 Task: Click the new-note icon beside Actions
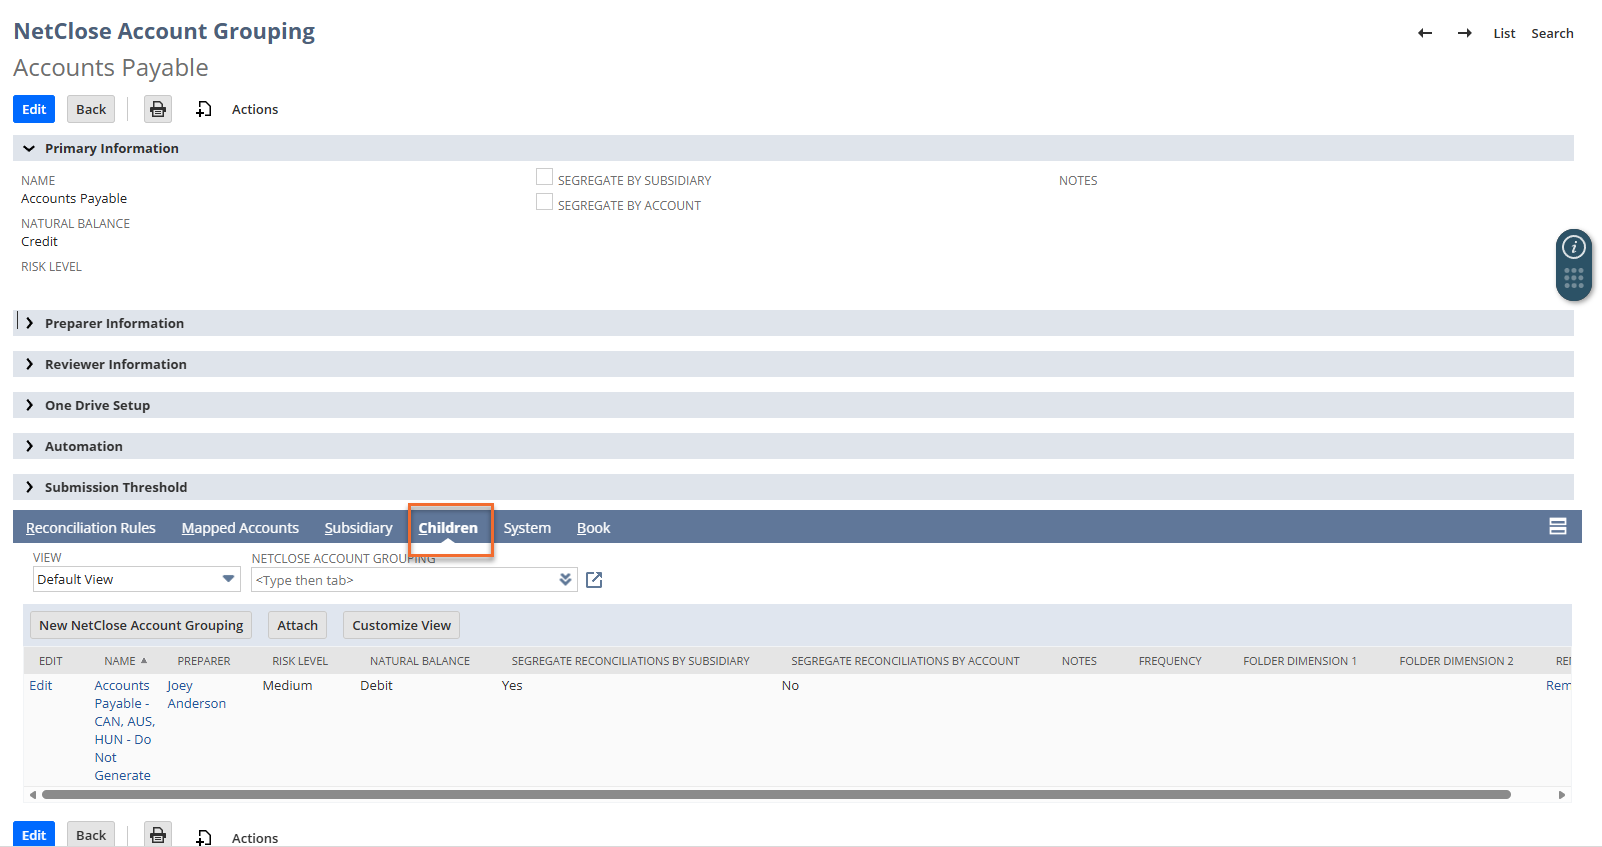(x=204, y=109)
